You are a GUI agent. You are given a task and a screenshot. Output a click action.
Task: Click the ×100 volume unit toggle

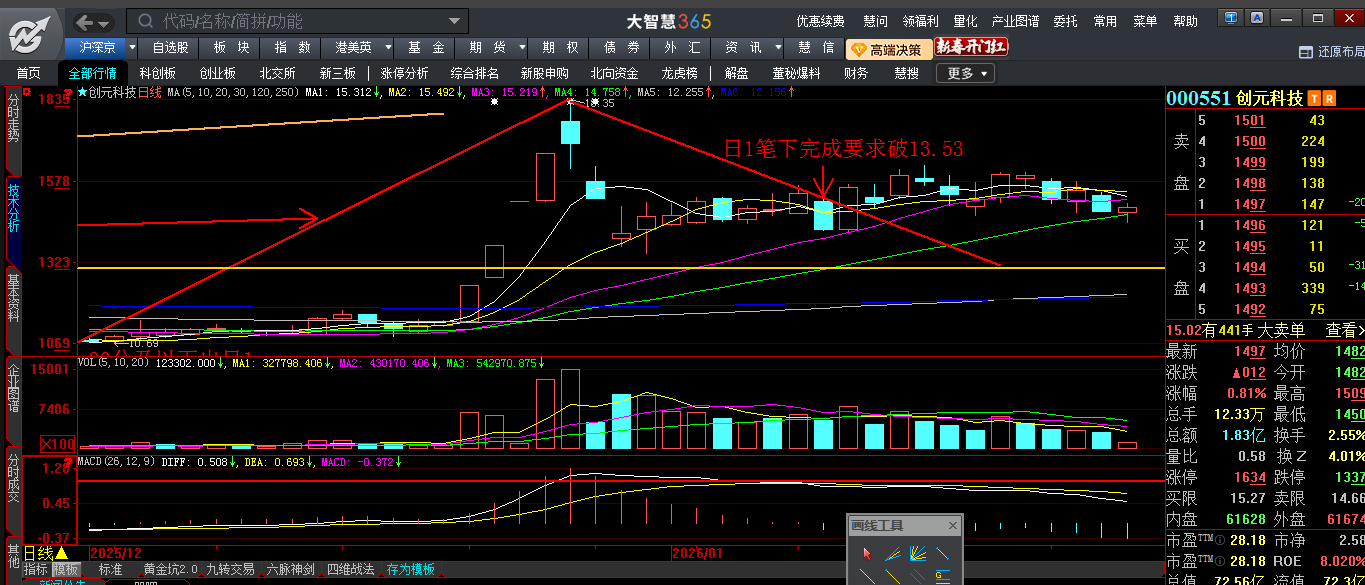tap(57, 444)
